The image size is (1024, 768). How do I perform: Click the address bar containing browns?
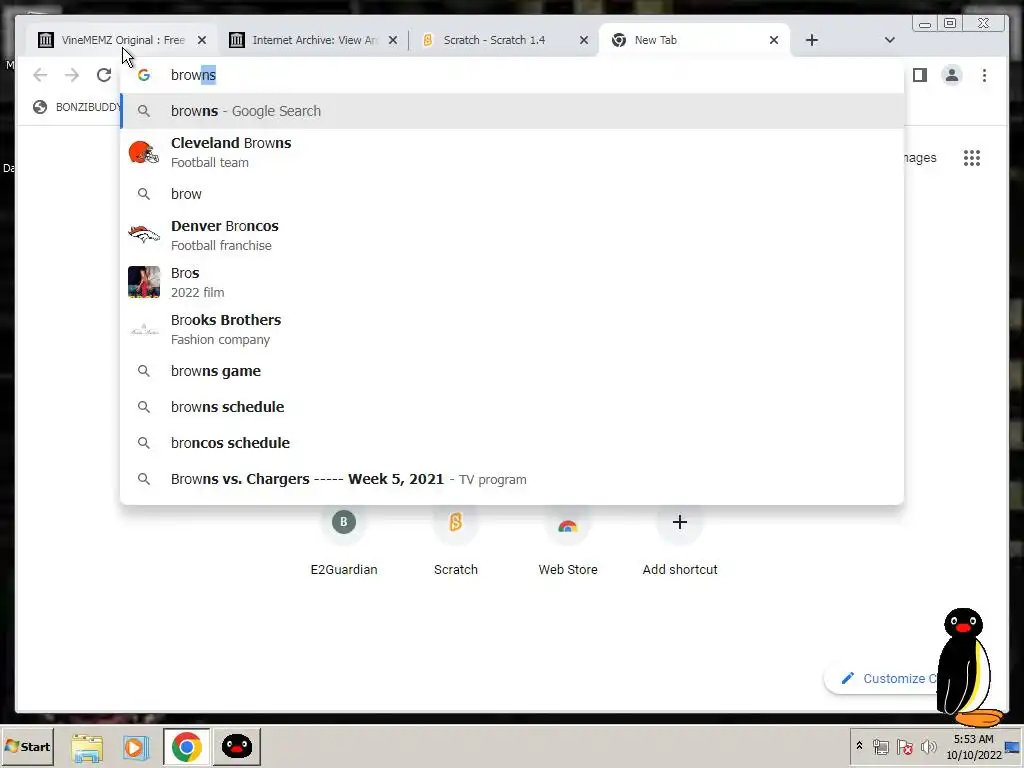(x=512, y=75)
